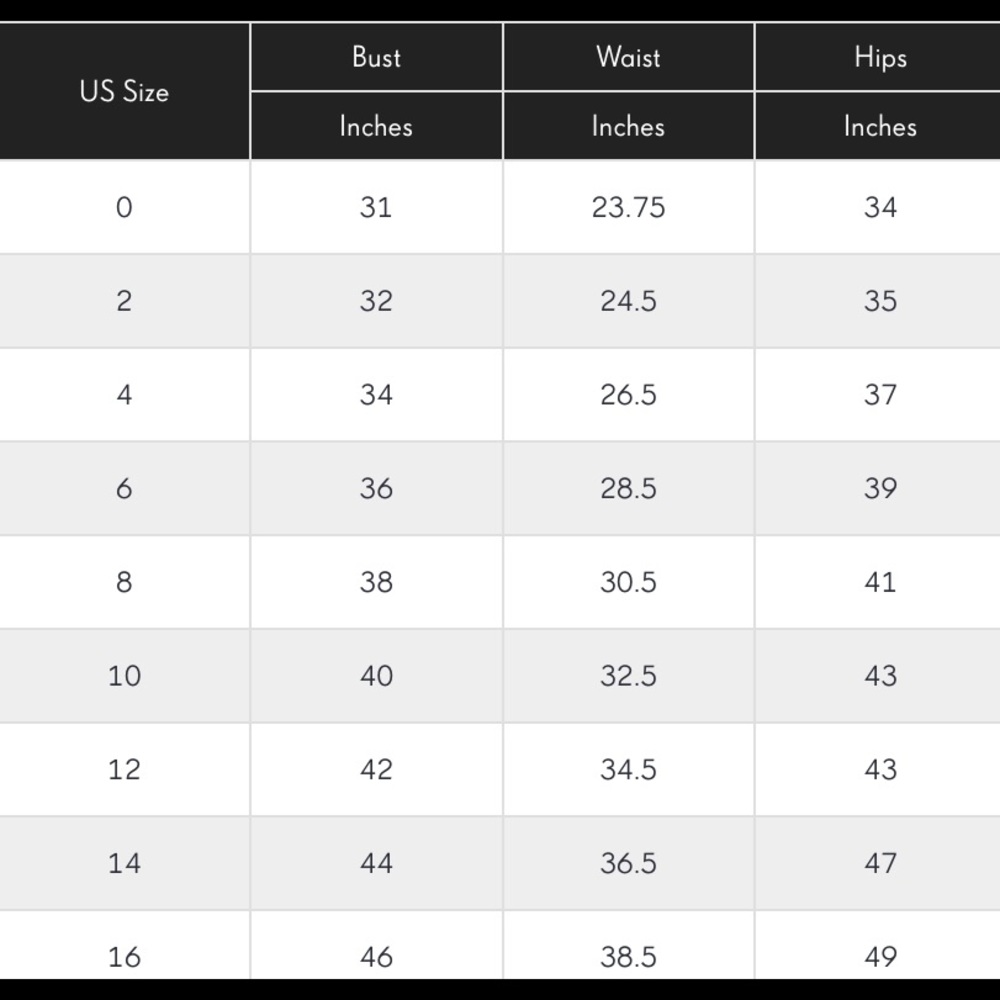Viewport: 1000px width, 1000px height.
Task: Click the hips value in size 12 row
Action: [880, 769]
